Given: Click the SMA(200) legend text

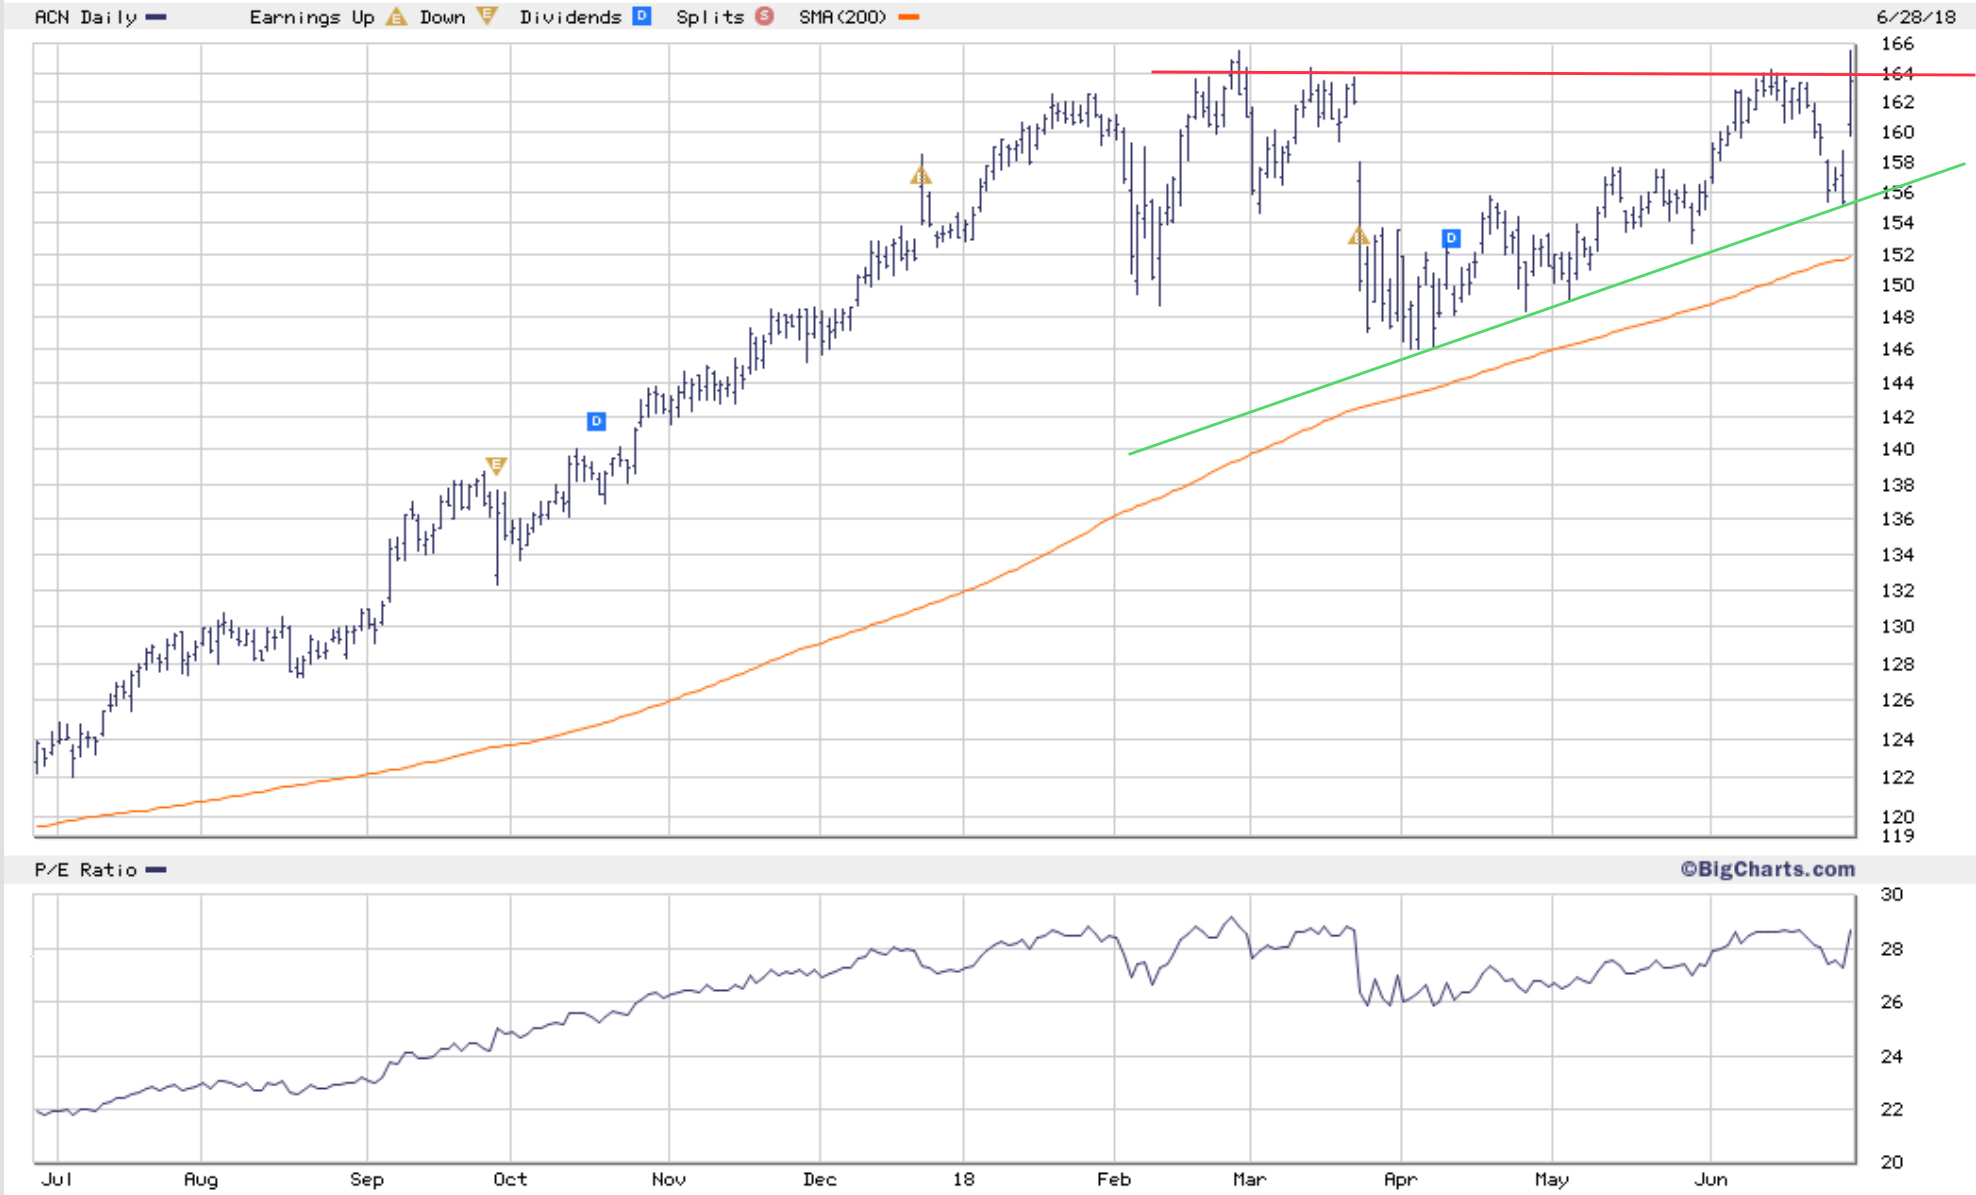Looking at the screenshot, I should pyautogui.click(x=842, y=17).
